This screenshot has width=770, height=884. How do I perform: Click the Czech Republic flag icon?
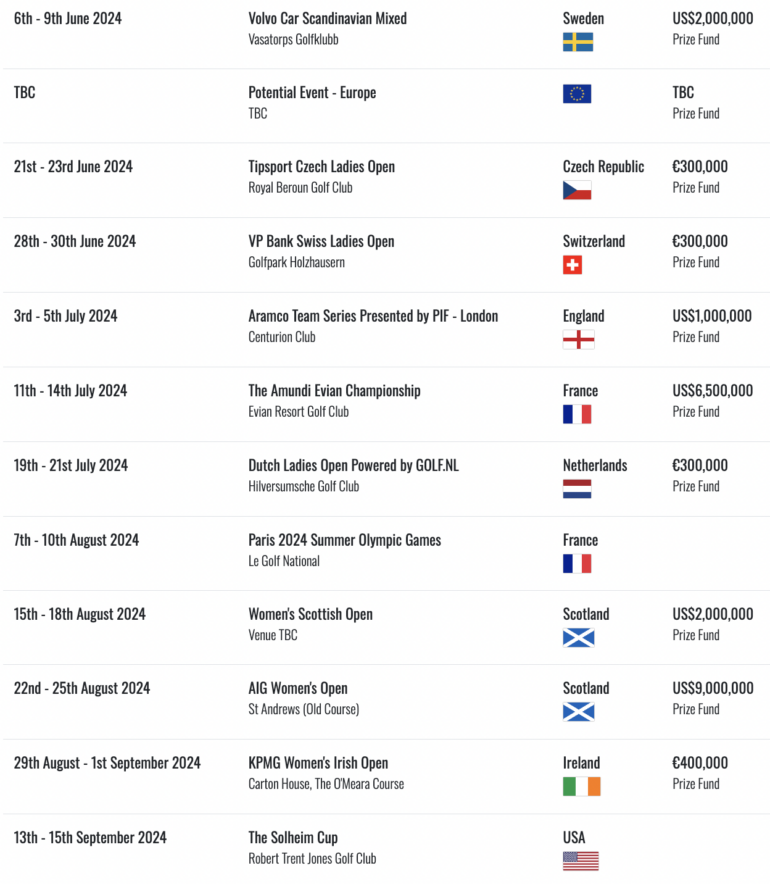(x=577, y=191)
